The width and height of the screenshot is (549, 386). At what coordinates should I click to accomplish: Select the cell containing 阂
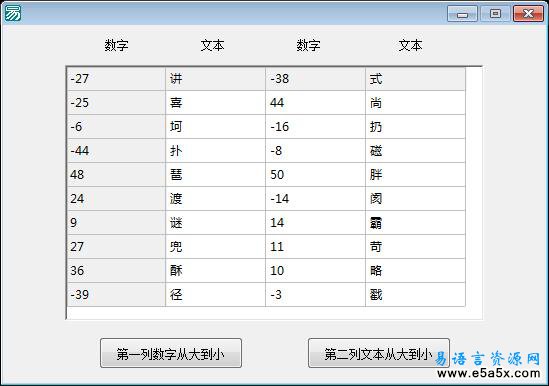(416, 199)
